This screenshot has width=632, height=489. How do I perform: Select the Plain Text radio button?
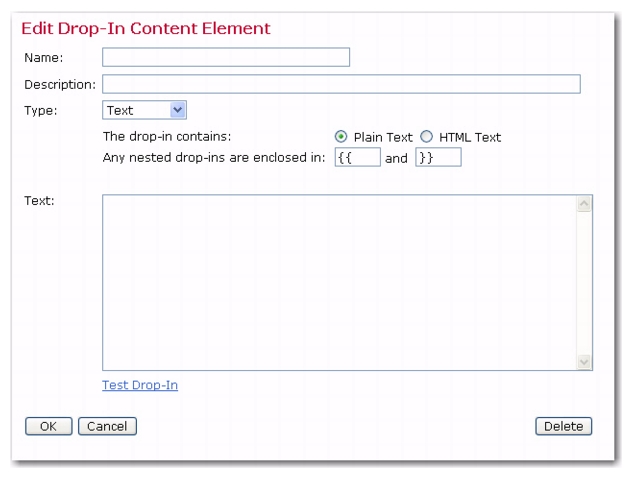tap(341, 137)
